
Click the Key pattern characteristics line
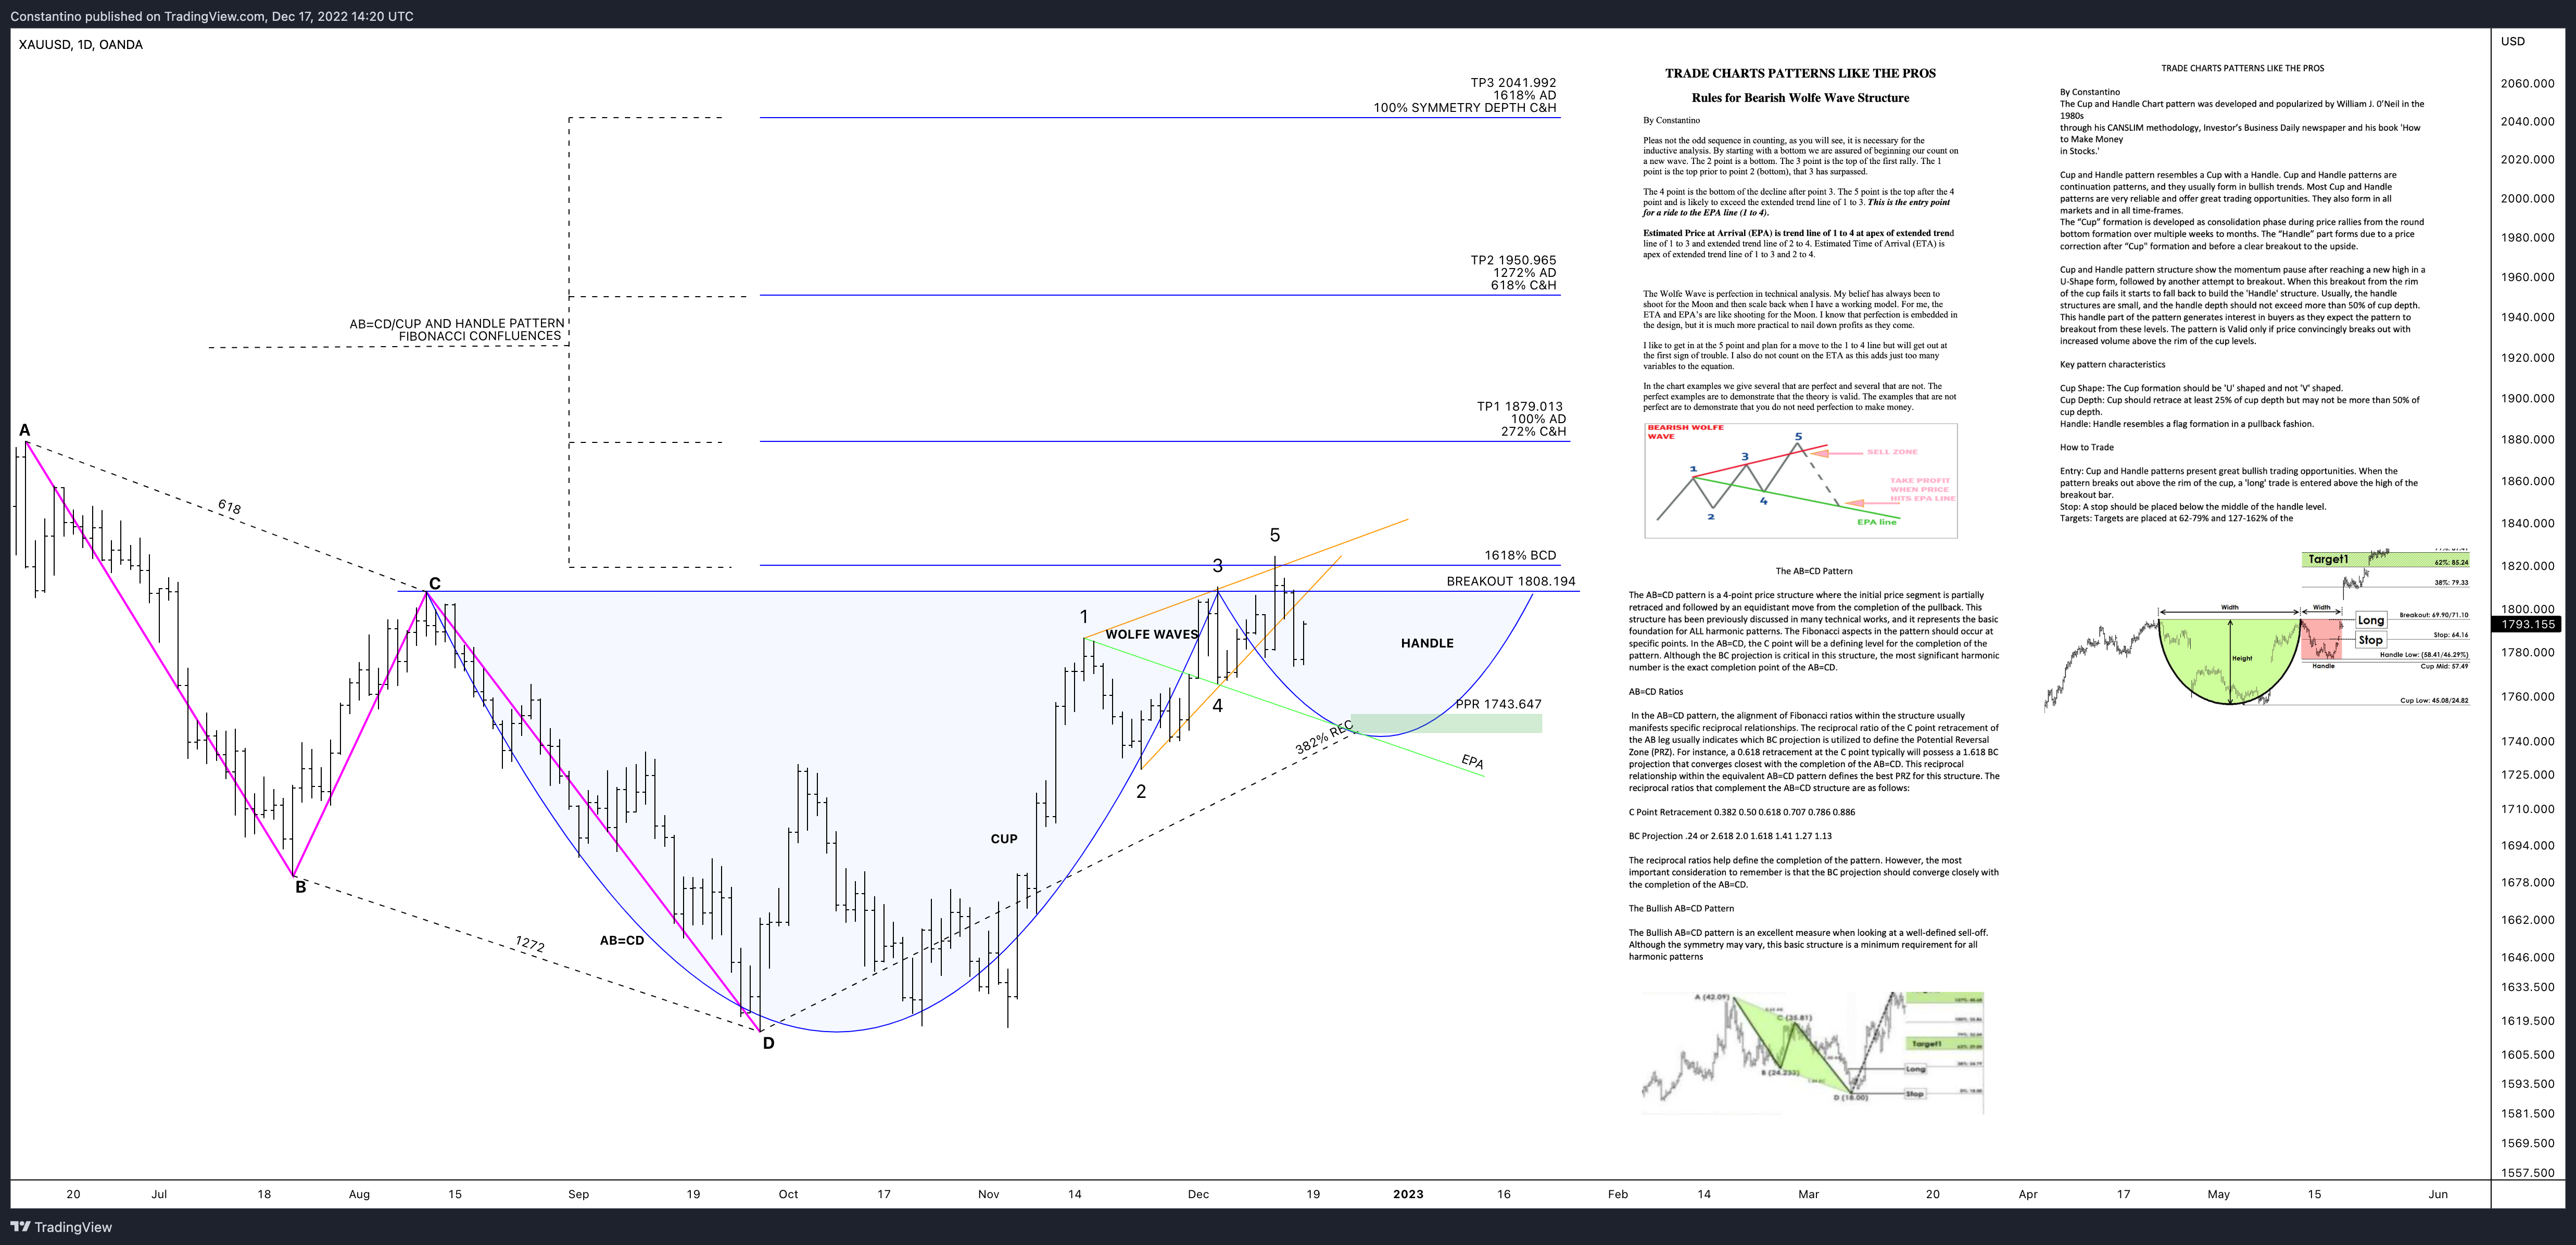[x=2112, y=364]
